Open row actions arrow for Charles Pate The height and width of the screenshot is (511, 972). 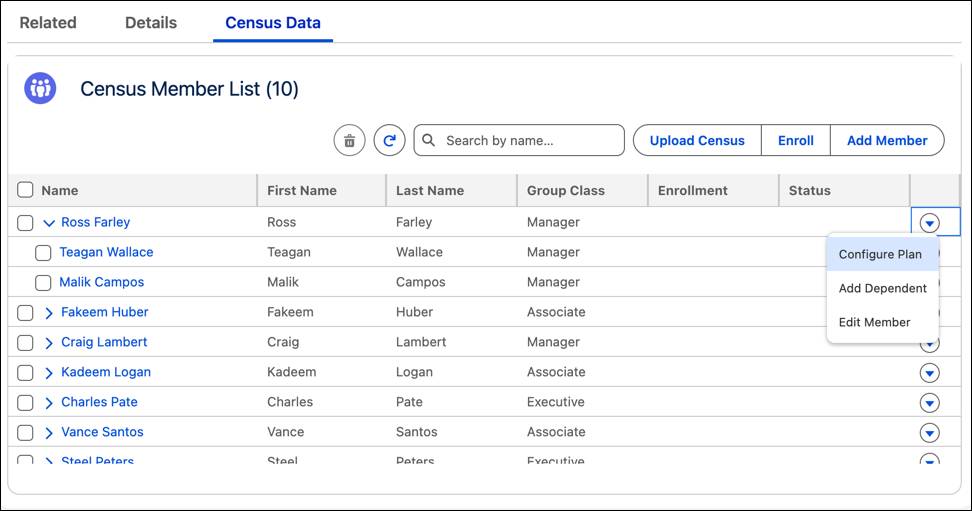click(x=929, y=403)
